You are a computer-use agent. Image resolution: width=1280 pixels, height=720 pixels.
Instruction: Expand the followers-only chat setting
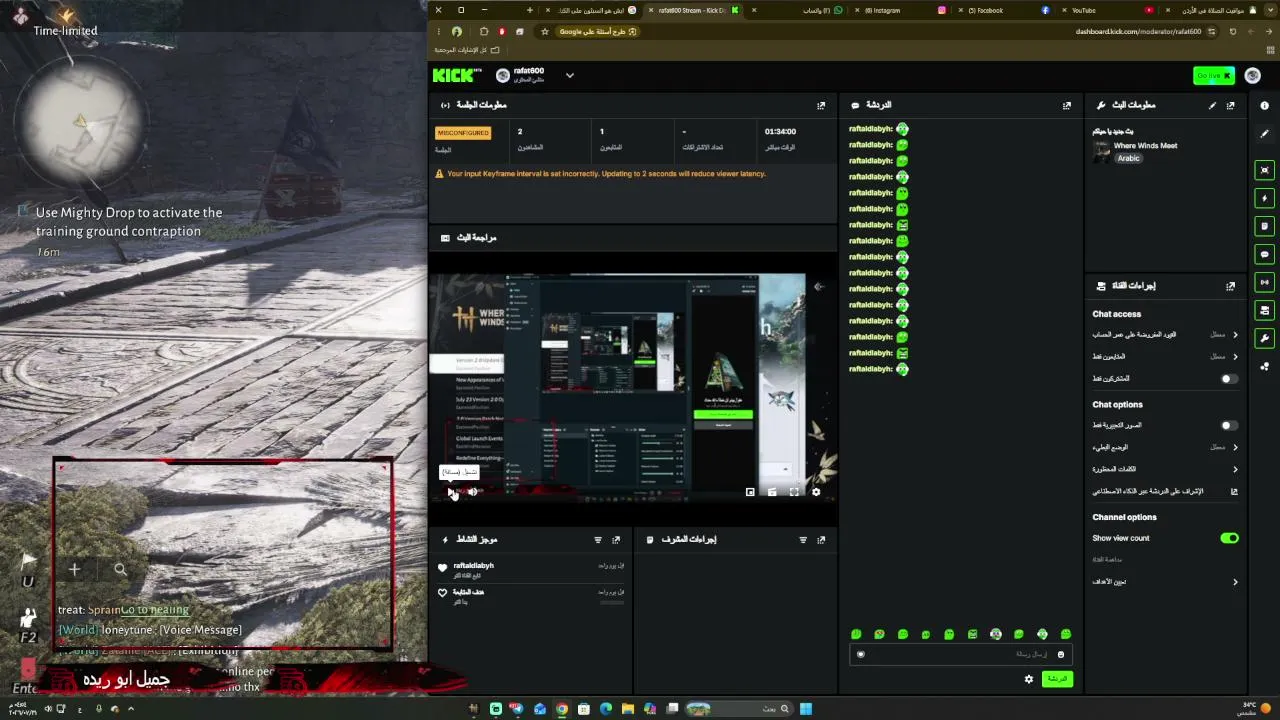[1166, 356]
